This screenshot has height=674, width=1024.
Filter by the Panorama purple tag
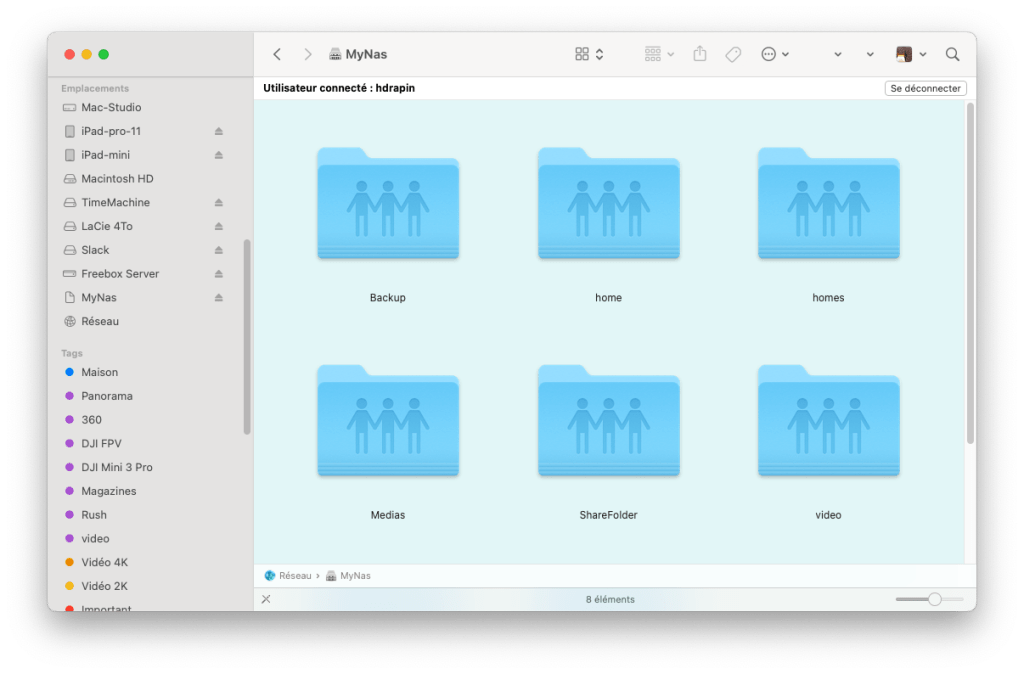106,396
